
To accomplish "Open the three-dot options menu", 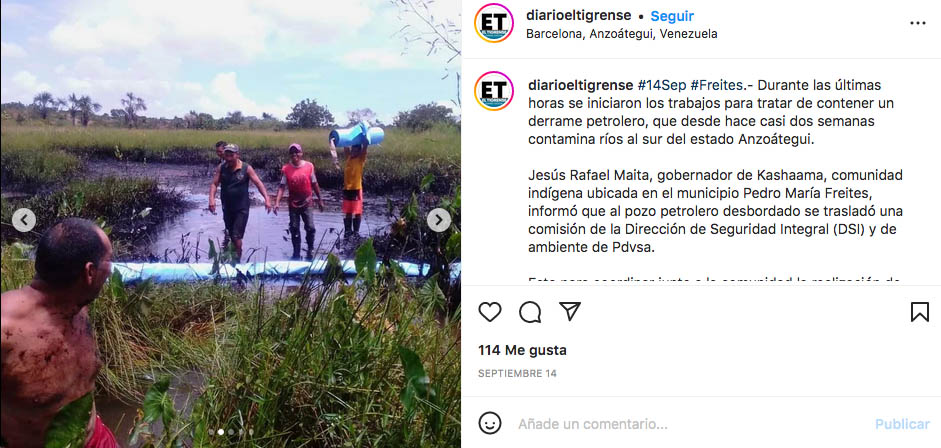I will [918, 23].
